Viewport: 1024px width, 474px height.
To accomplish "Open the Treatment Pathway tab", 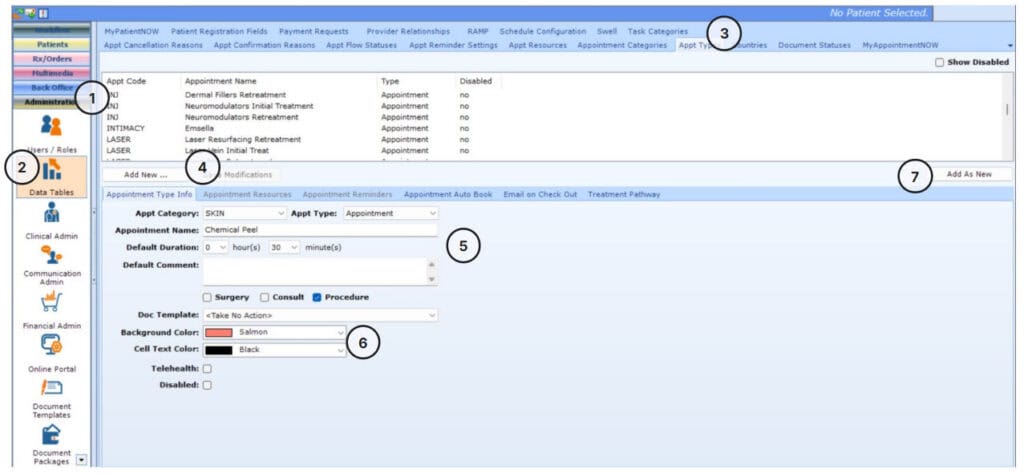I will [x=623, y=194].
